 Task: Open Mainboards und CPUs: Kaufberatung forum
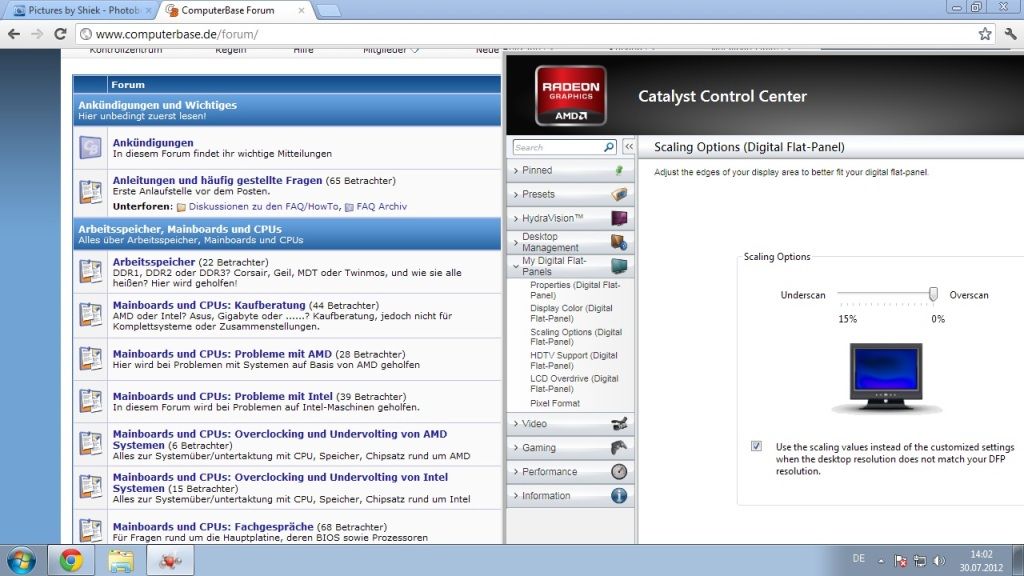209,305
